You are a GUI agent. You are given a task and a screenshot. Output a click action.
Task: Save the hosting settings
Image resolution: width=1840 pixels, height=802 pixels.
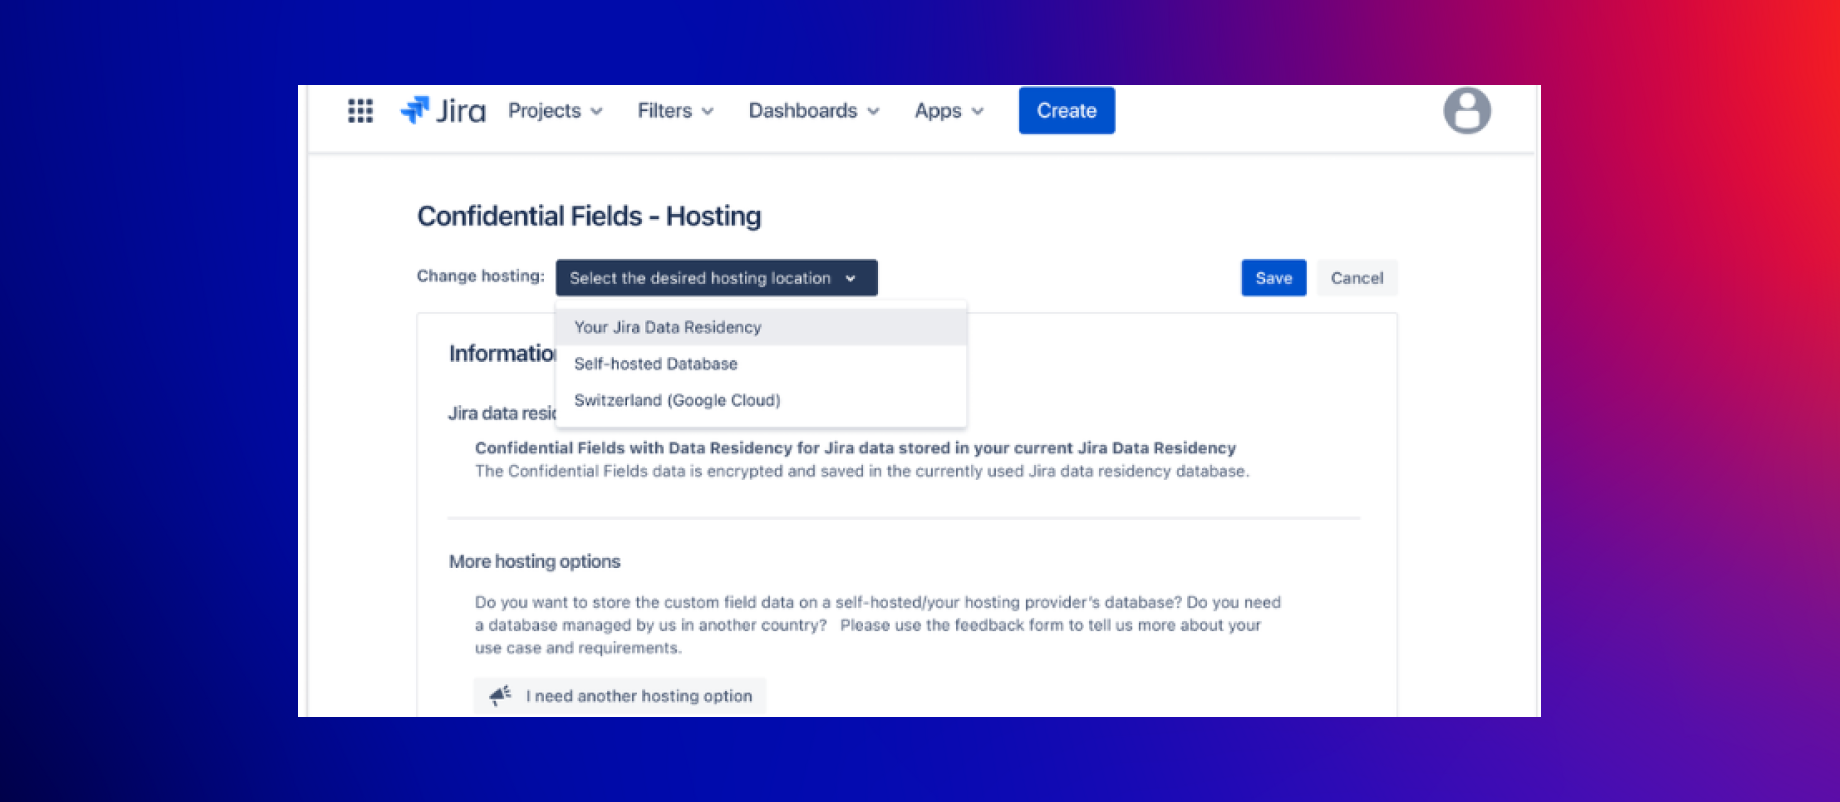[x=1273, y=278]
